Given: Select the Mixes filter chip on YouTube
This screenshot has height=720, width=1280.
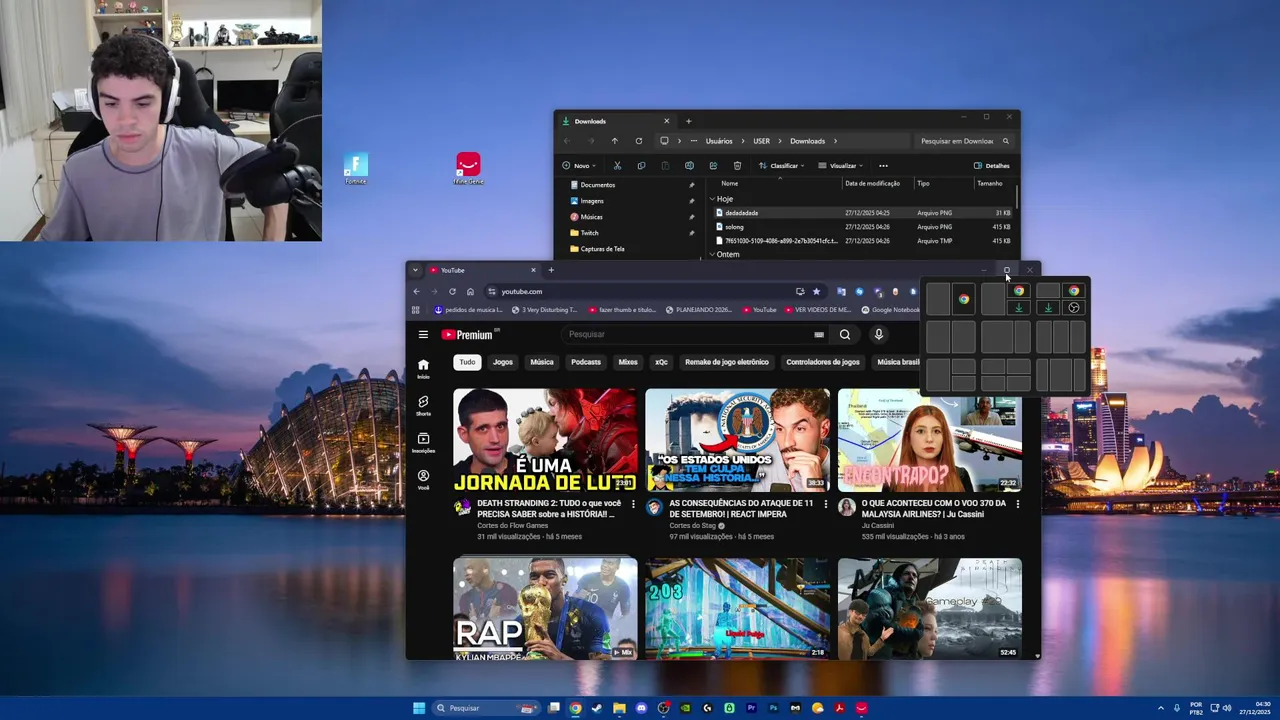Looking at the screenshot, I should (x=628, y=362).
